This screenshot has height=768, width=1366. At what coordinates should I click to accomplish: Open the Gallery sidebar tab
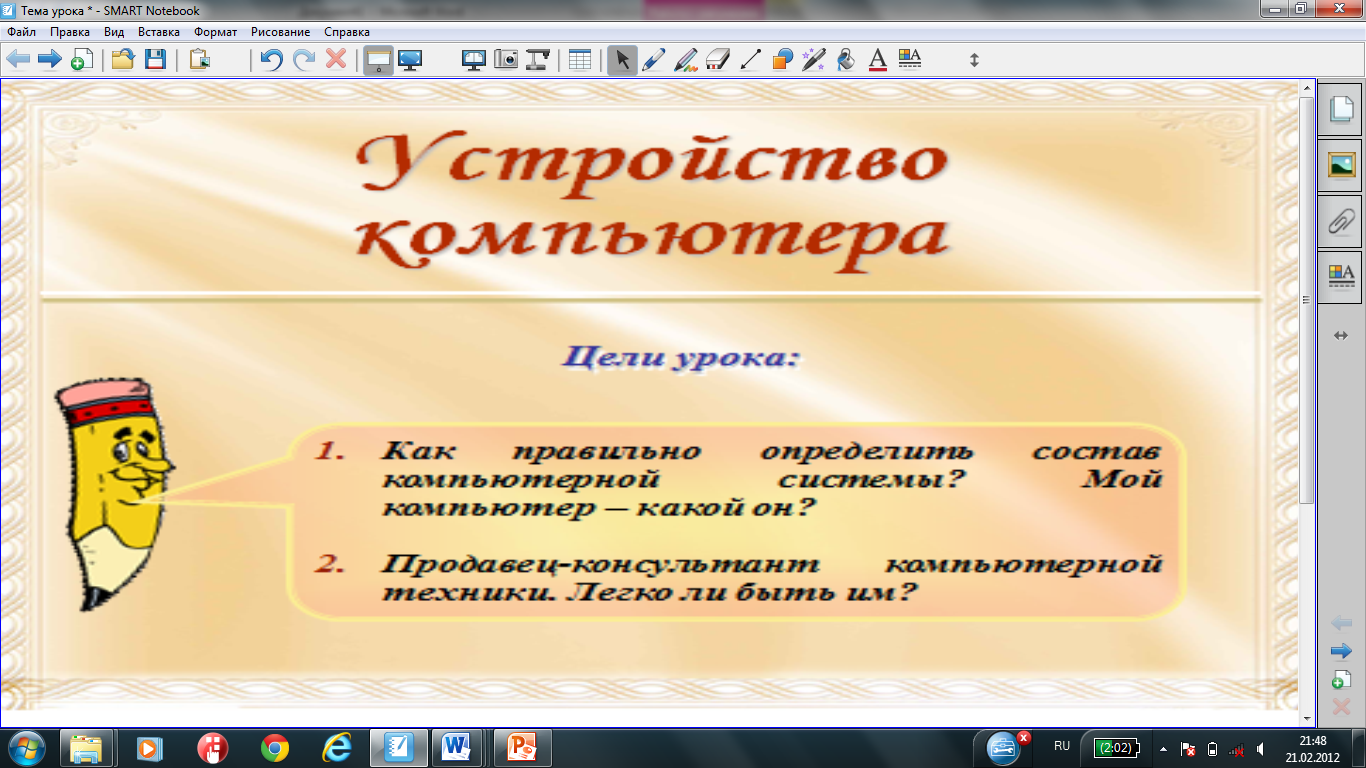(1341, 165)
